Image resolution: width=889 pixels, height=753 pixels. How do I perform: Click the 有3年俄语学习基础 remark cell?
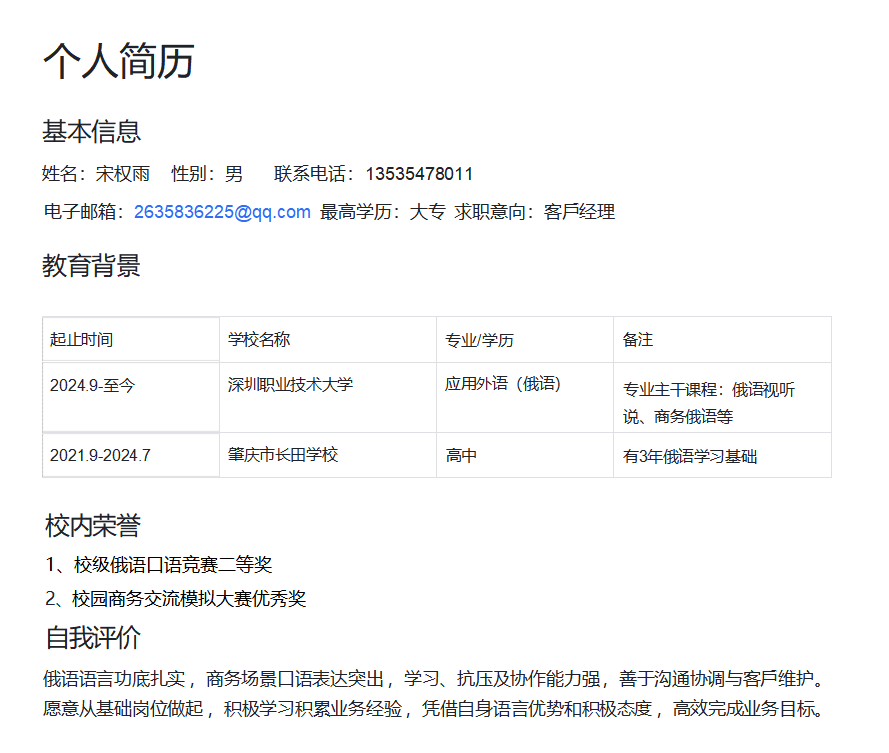(722, 455)
